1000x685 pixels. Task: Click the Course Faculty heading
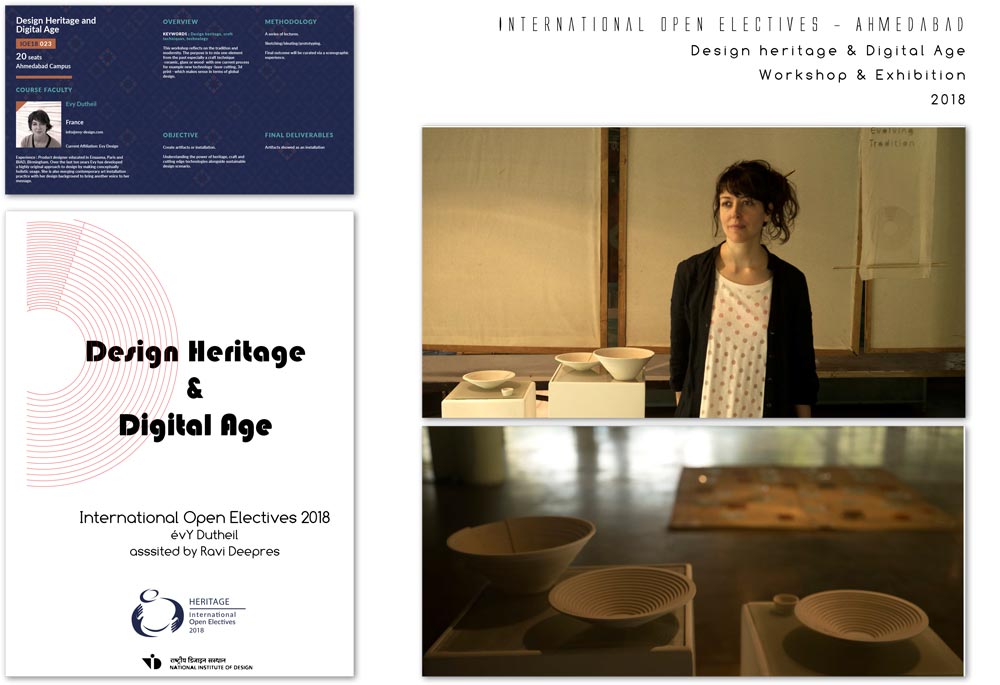(x=44, y=90)
